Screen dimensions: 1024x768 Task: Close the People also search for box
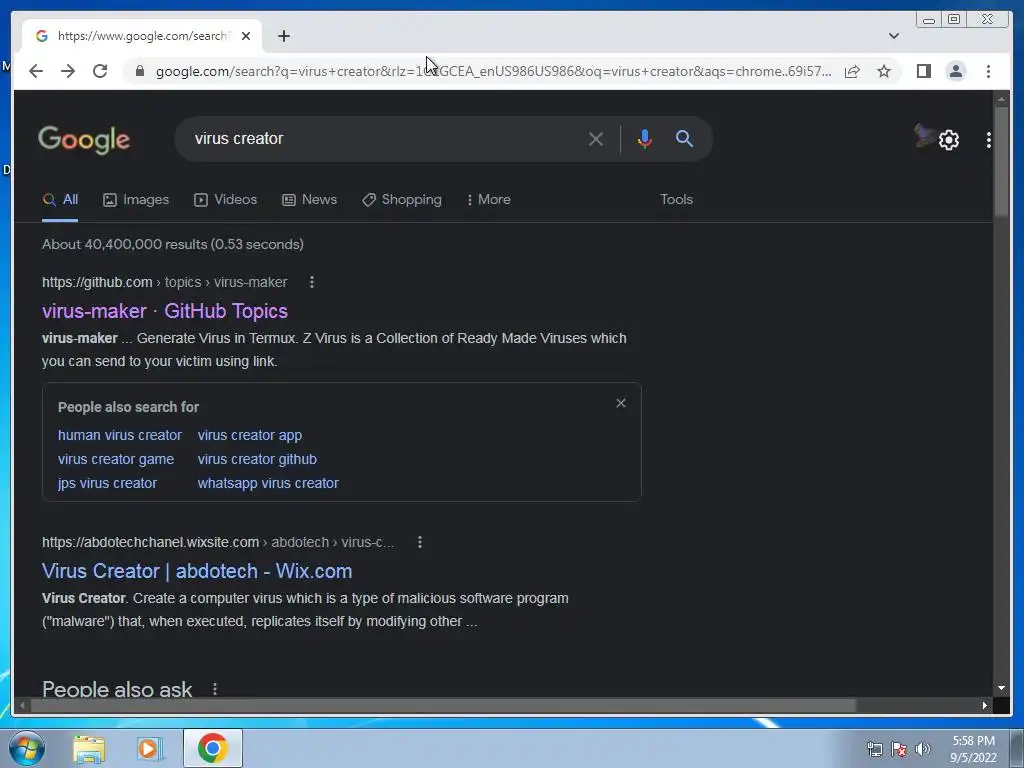[620, 403]
